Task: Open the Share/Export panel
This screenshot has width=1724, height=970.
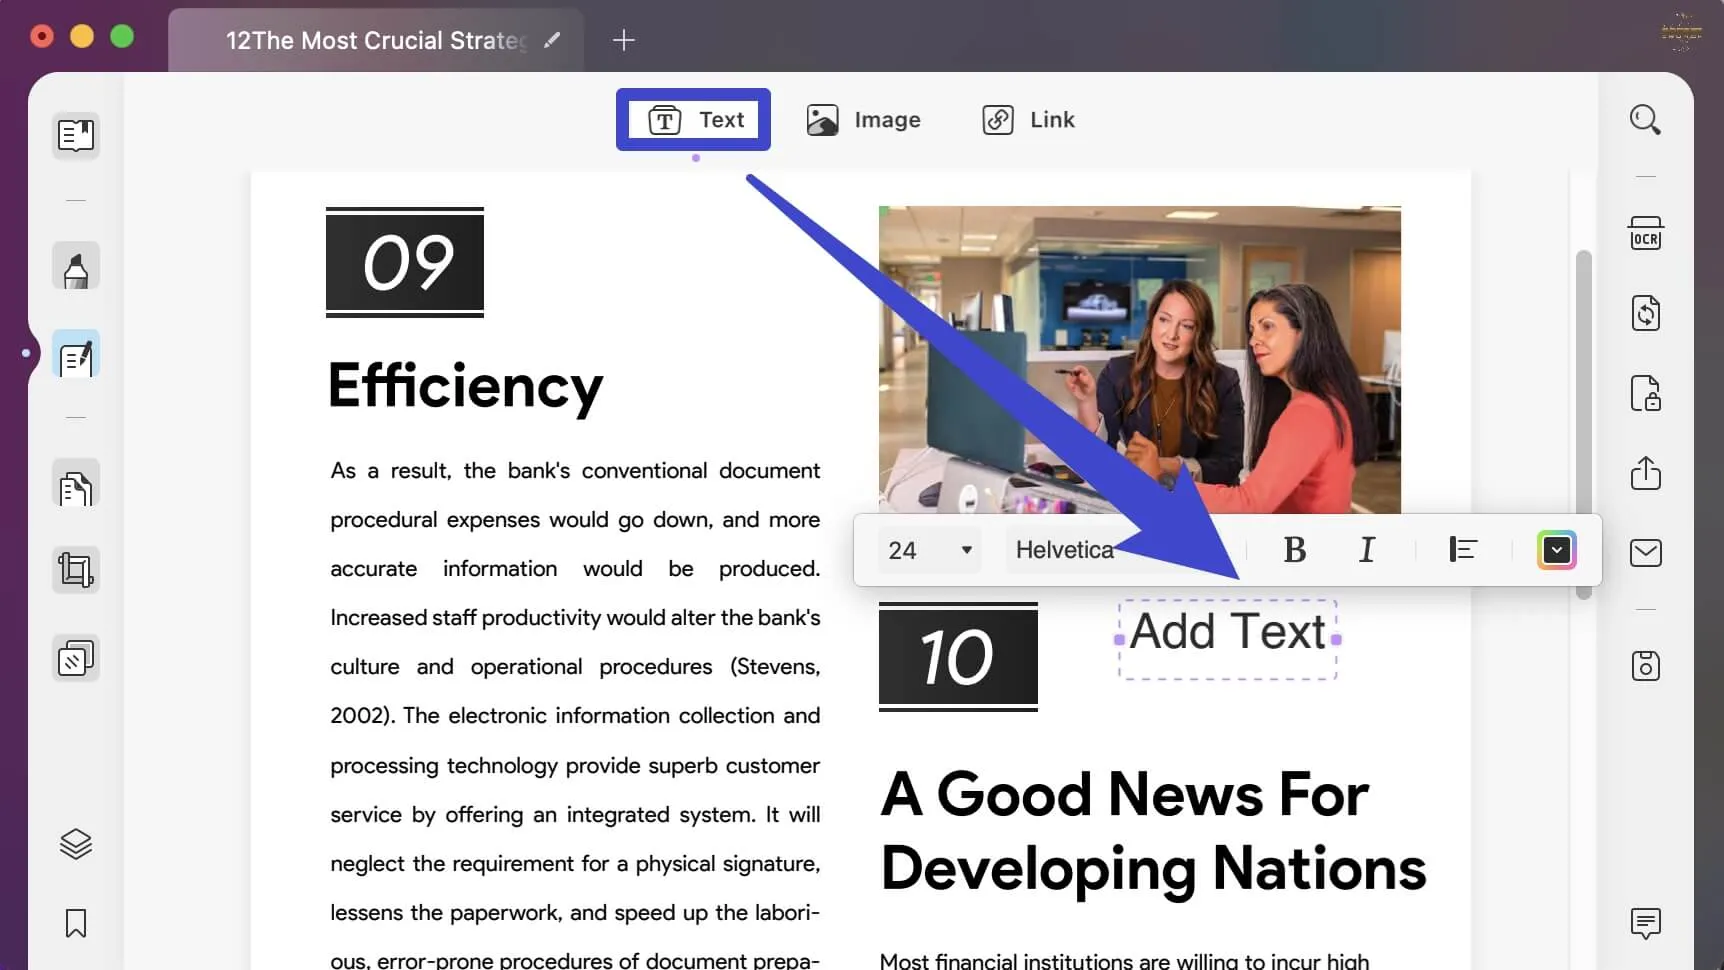Action: point(1645,474)
